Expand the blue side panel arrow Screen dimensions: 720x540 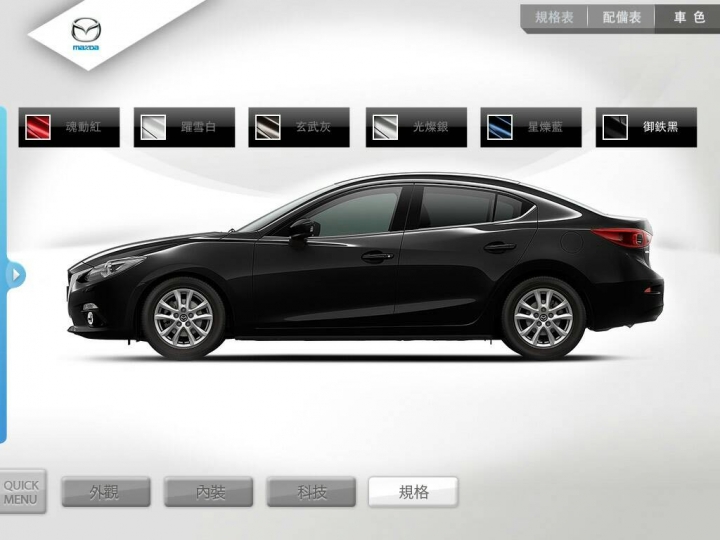(16, 275)
